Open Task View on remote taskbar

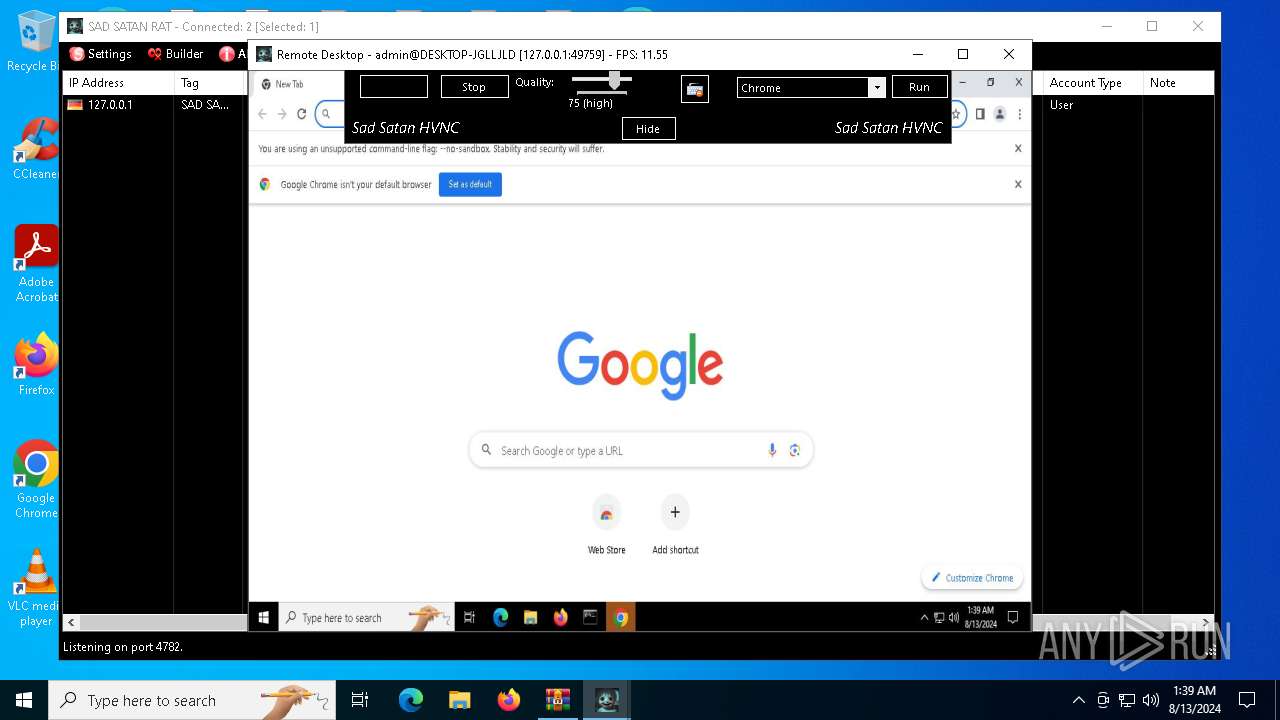pyautogui.click(x=470, y=618)
